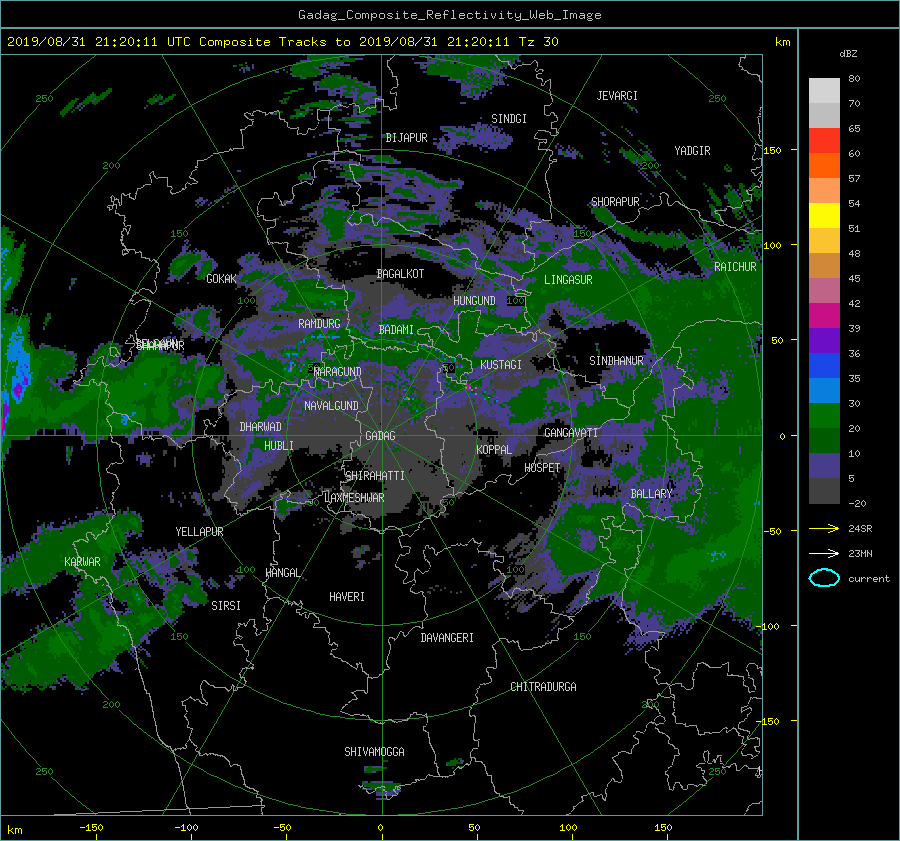Image resolution: width=900 pixels, height=841 pixels.
Task: Click the KOPPAL city label
Action: 494,450
